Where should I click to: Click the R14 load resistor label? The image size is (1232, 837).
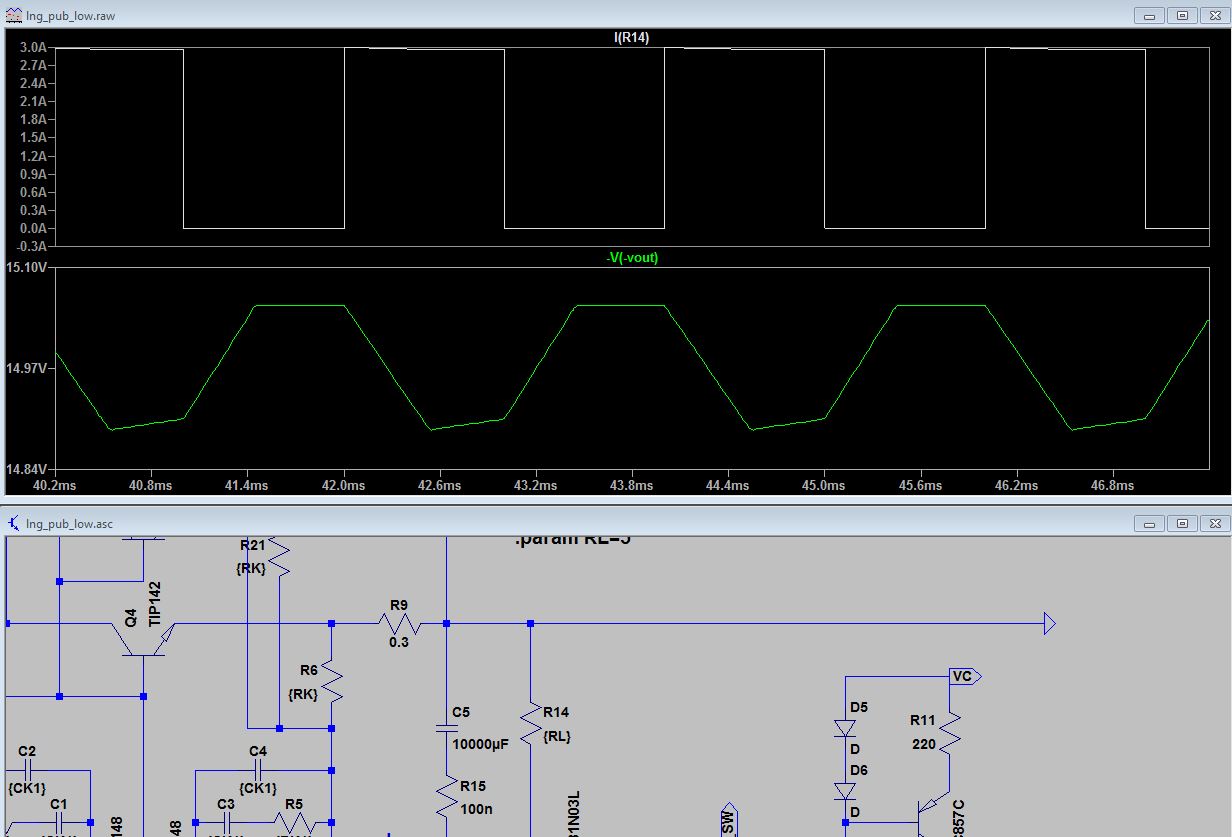[556, 712]
